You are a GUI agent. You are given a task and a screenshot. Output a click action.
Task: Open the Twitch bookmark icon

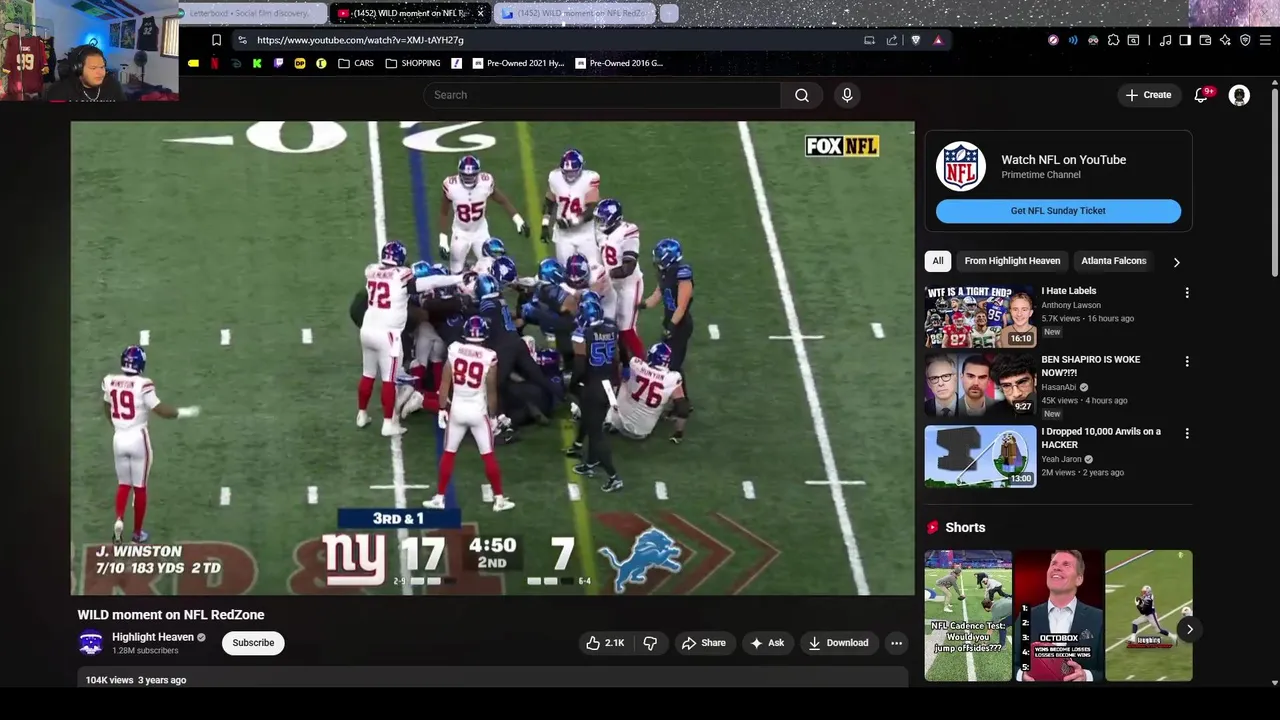(278, 63)
